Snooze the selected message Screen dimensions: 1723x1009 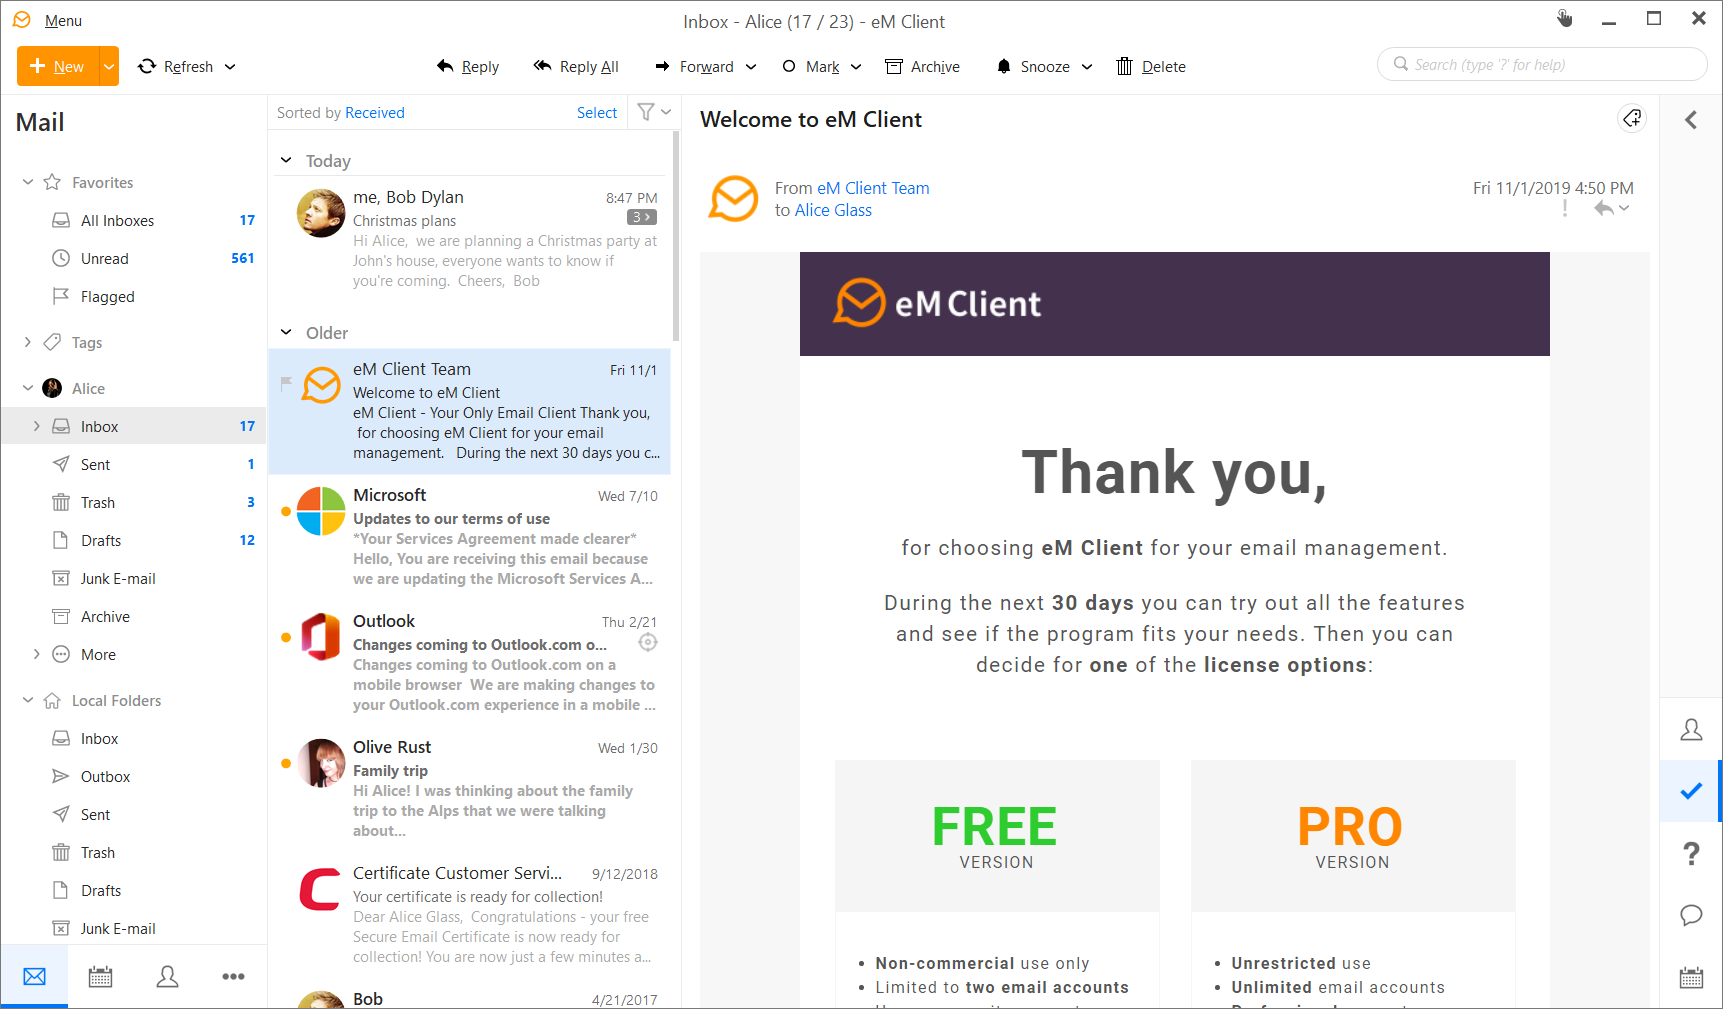[1033, 66]
